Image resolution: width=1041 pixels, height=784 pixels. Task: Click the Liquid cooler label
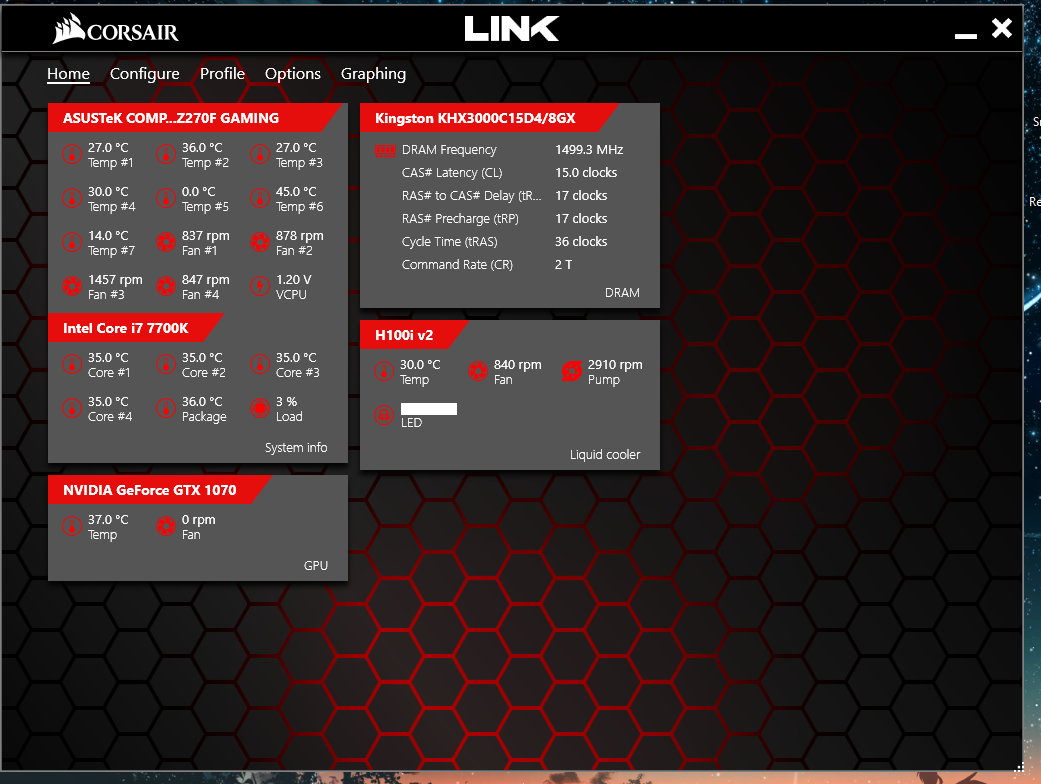[605, 455]
